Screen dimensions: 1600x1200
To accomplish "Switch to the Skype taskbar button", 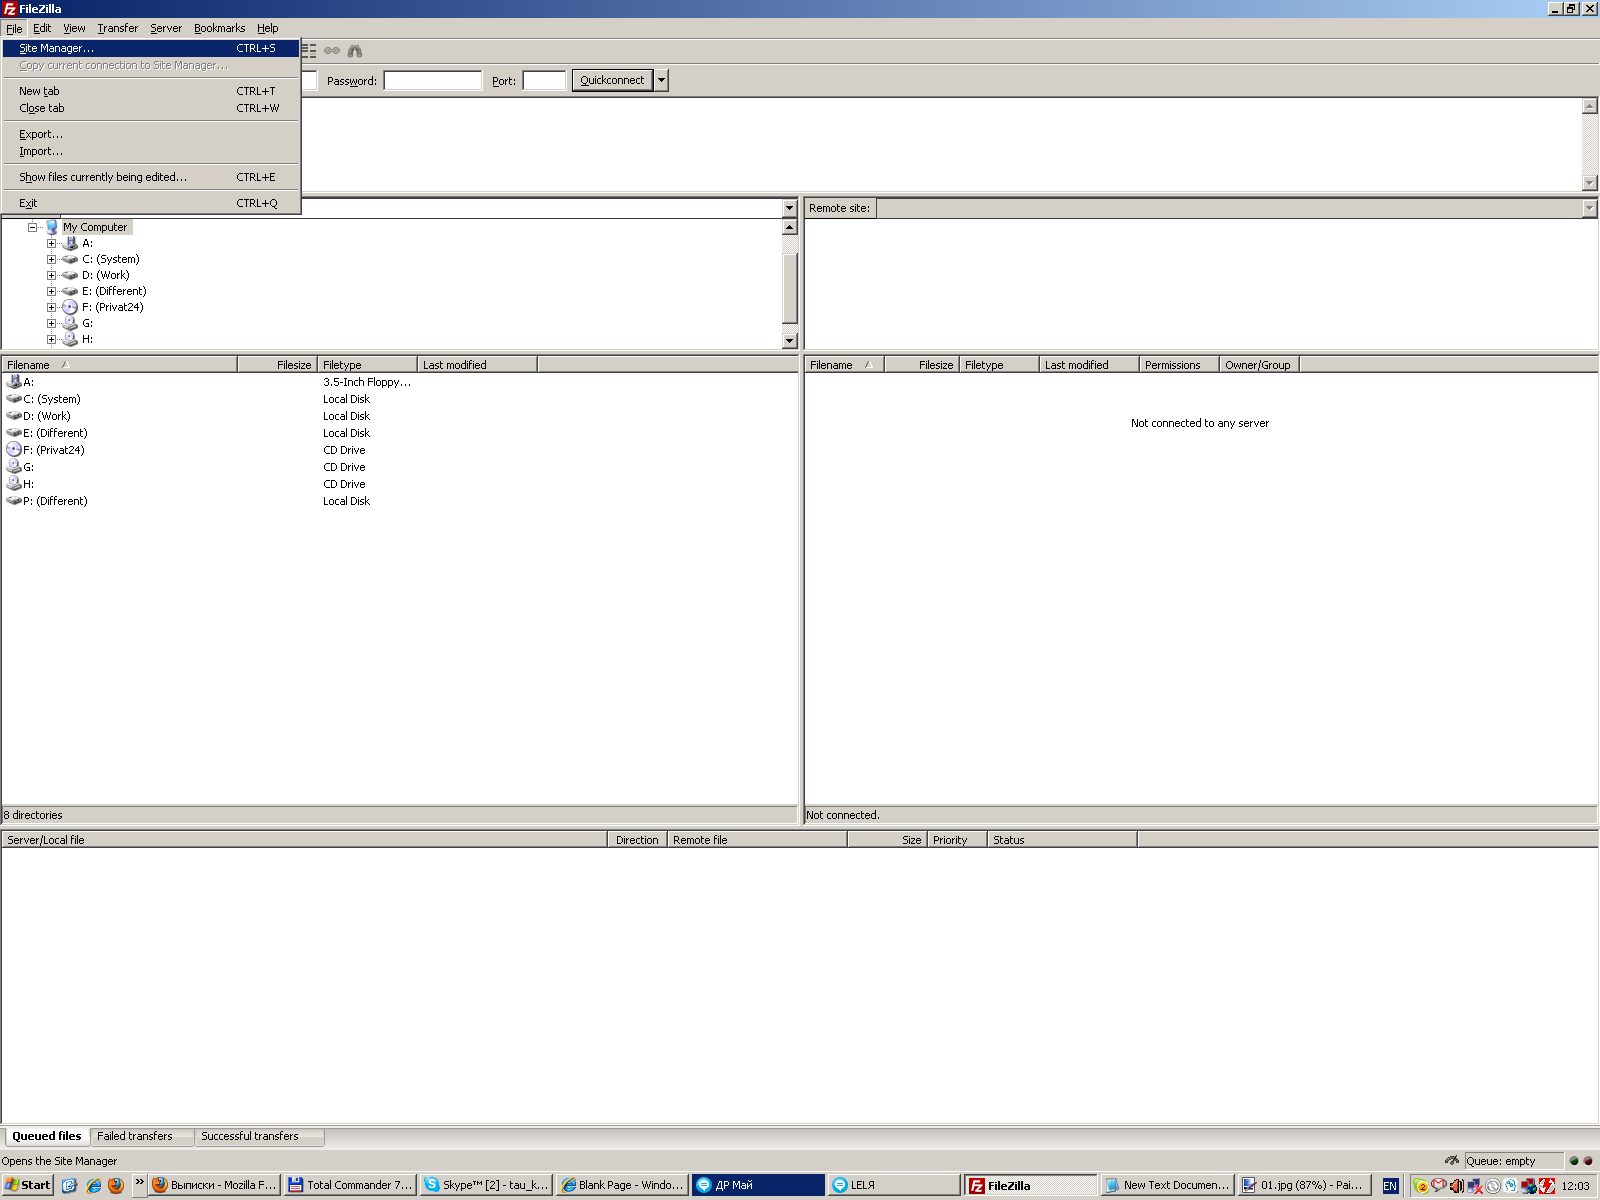I will pyautogui.click(x=486, y=1185).
